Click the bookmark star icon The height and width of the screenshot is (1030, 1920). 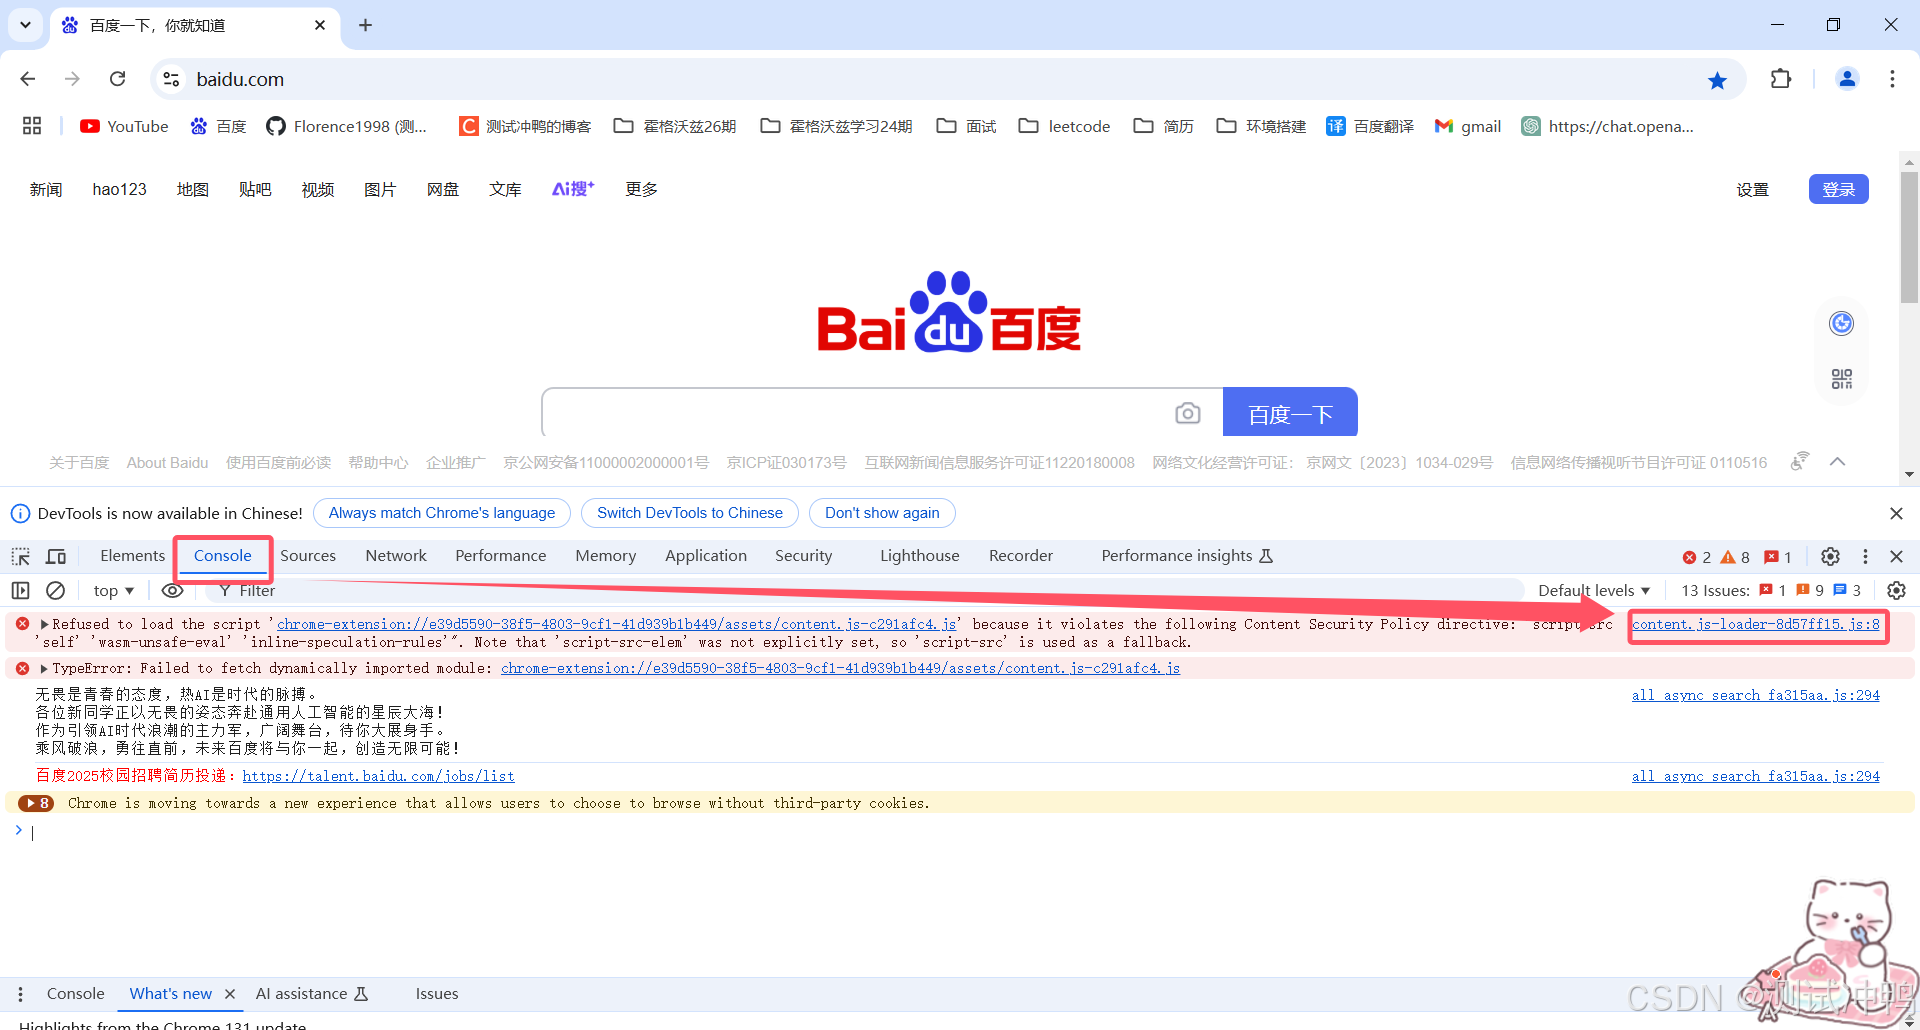(x=1717, y=80)
